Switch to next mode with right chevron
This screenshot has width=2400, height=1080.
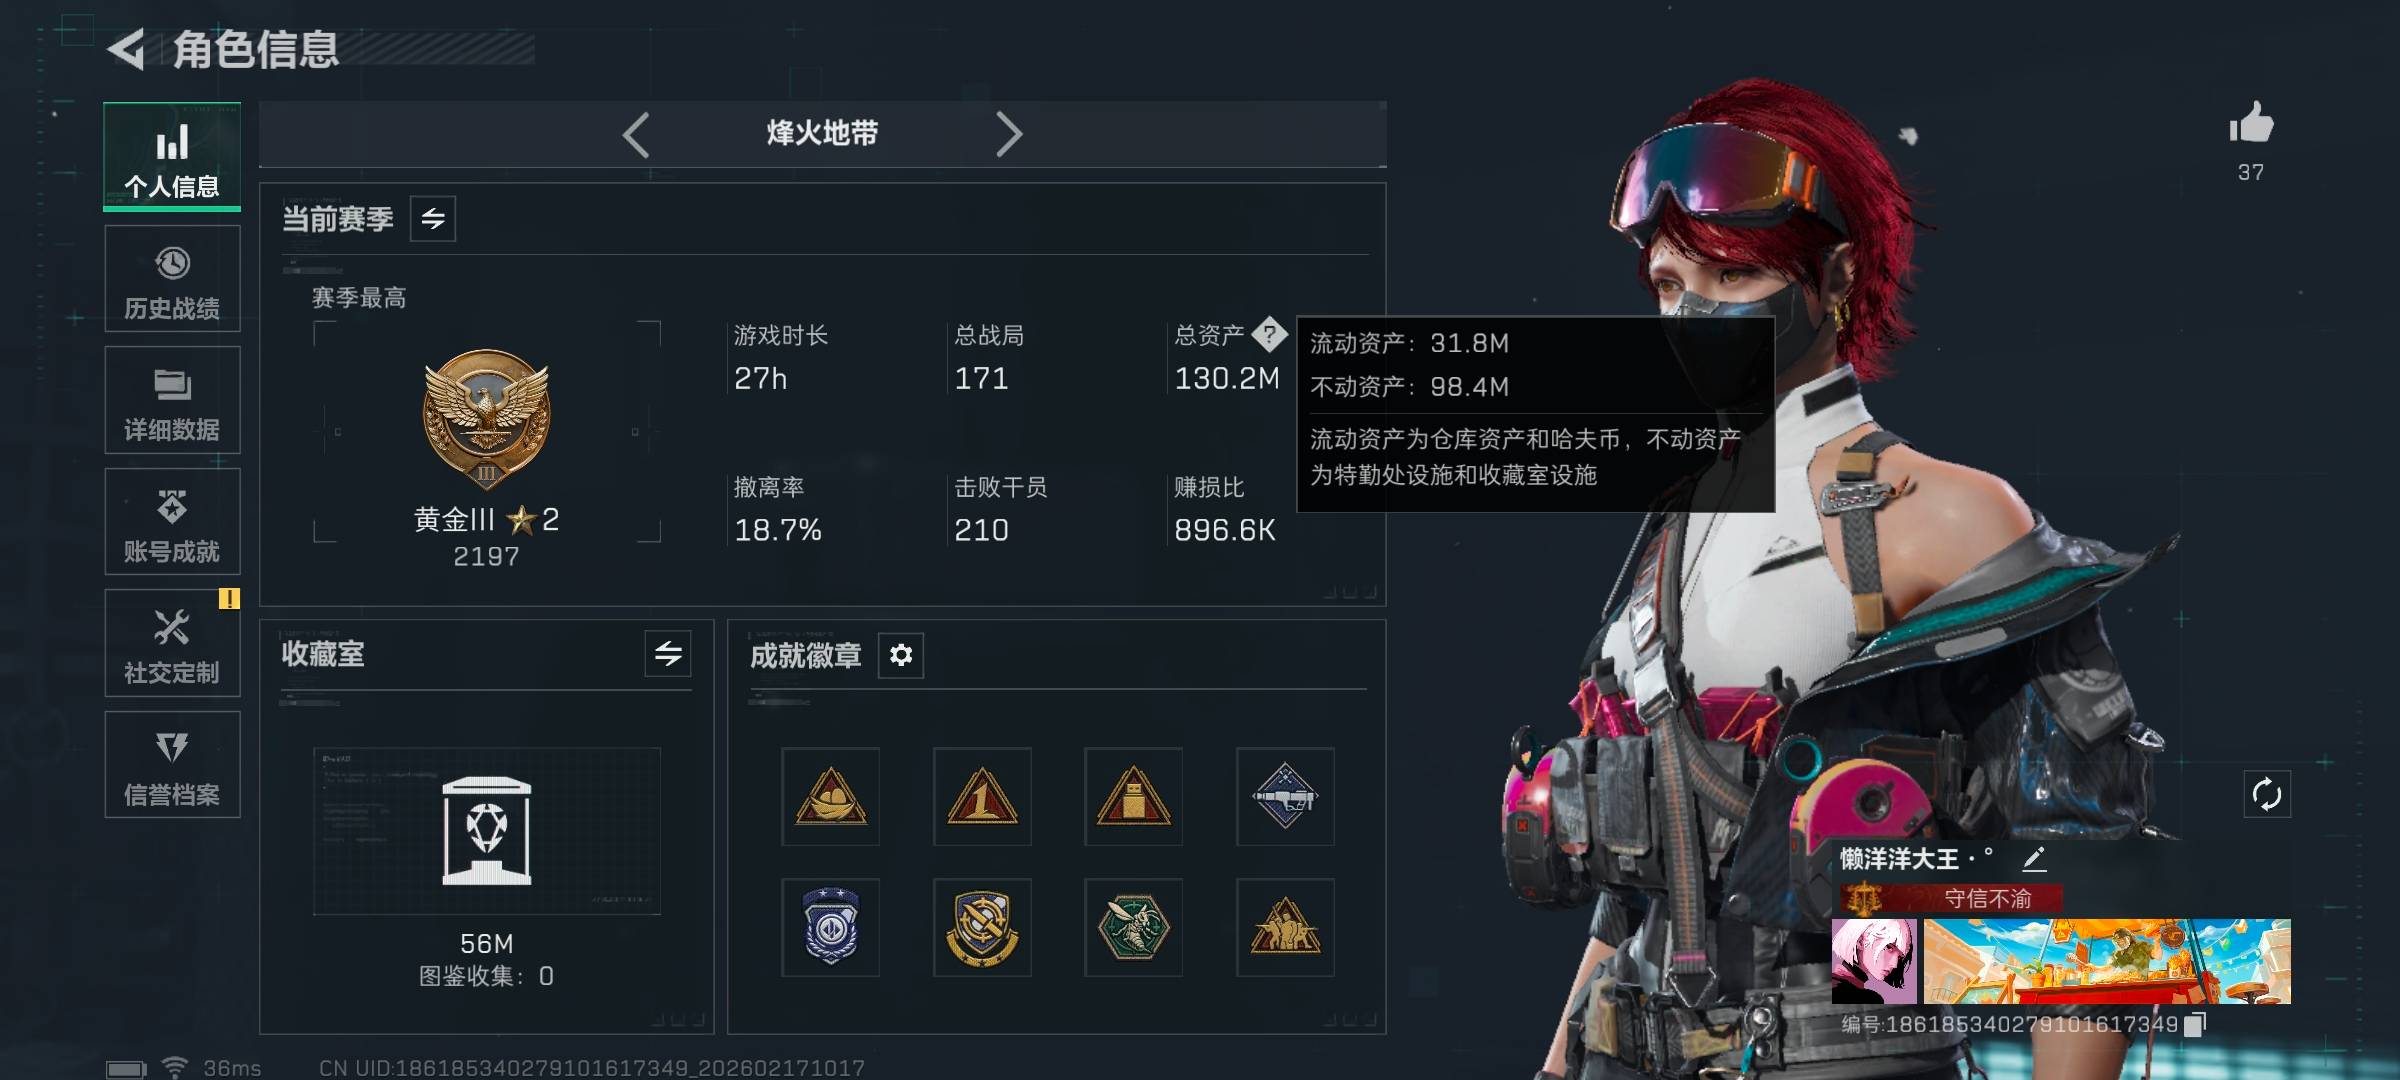(x=1009, y=134)
